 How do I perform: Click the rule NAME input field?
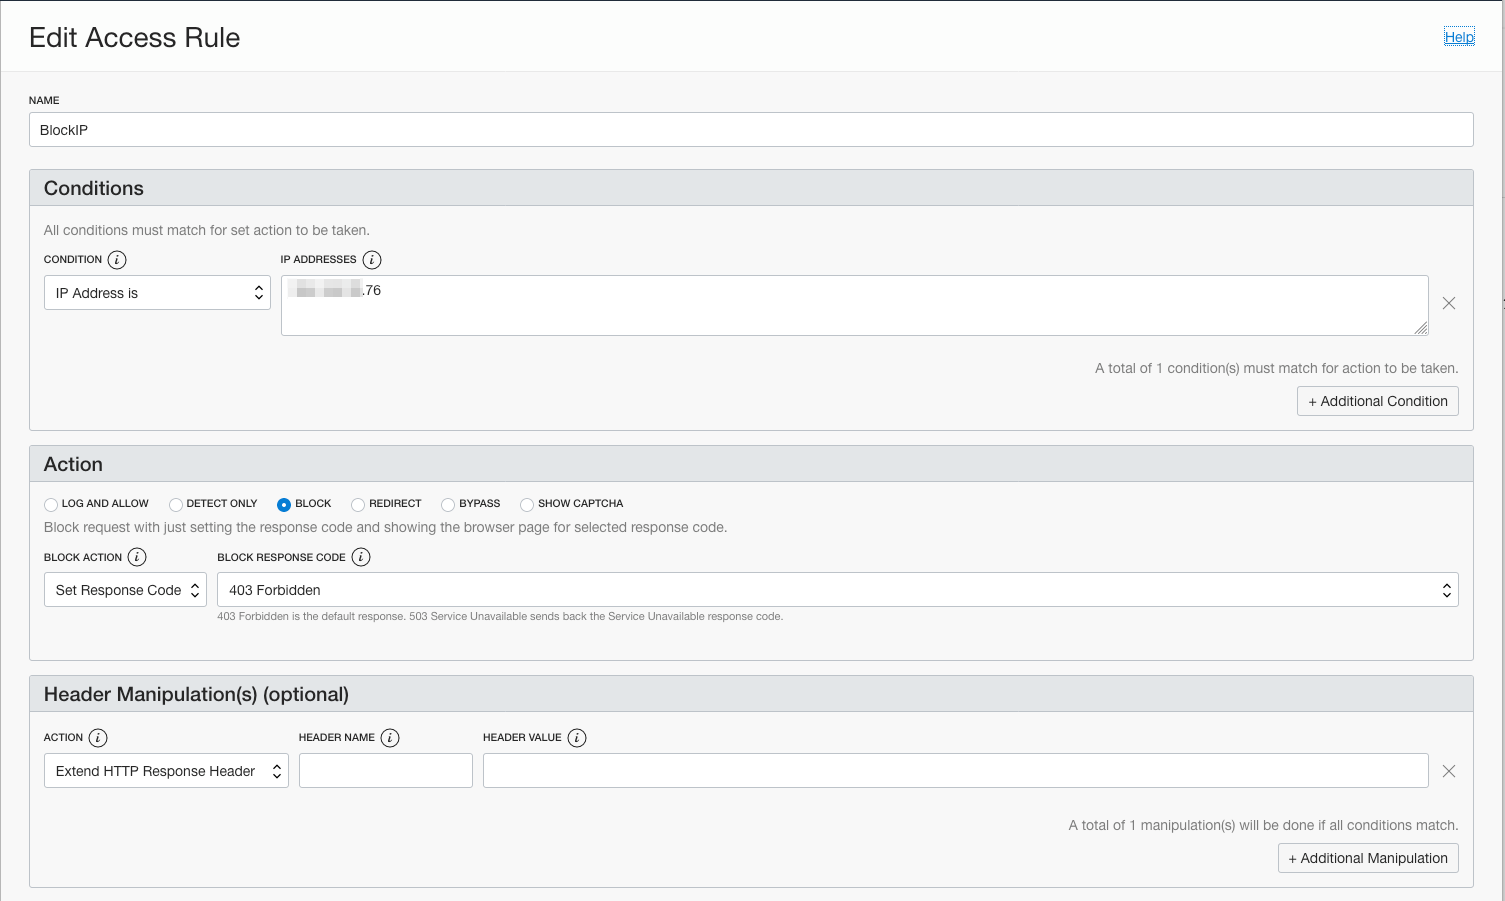pos(750,130)
